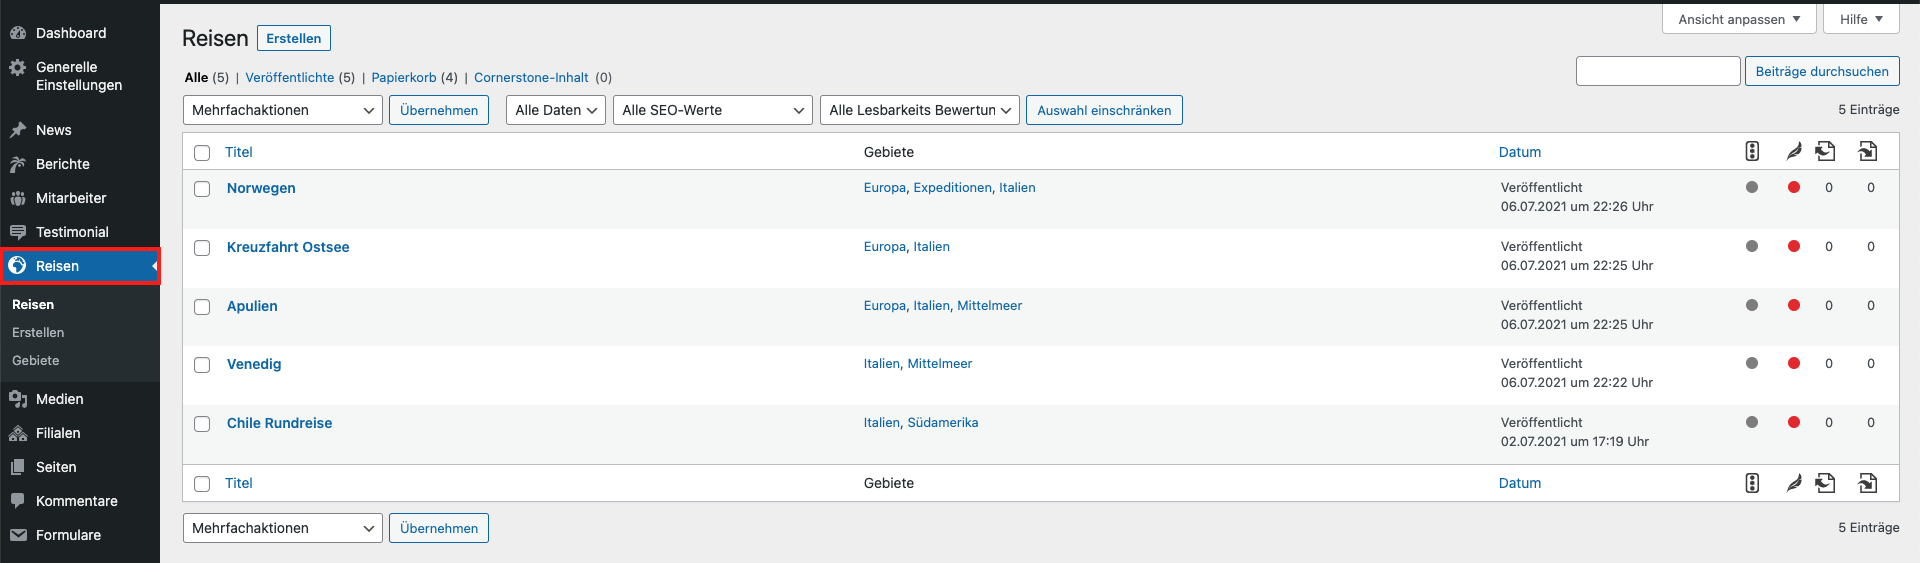Viewport: 1920px width, 563px height.
Task: Open the Ansicht anpassen panel
Action: point(1738,19)
